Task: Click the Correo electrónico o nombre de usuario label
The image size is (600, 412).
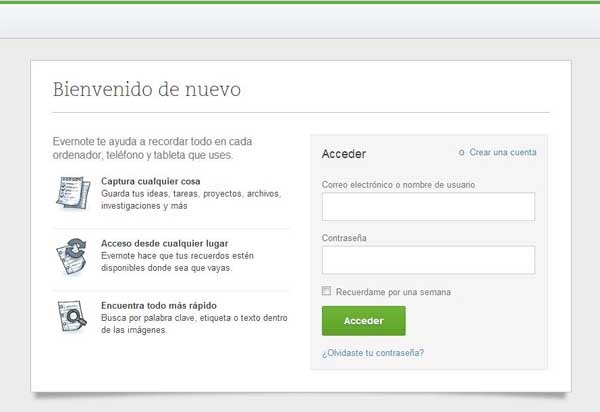Action: tap(398, 184)
